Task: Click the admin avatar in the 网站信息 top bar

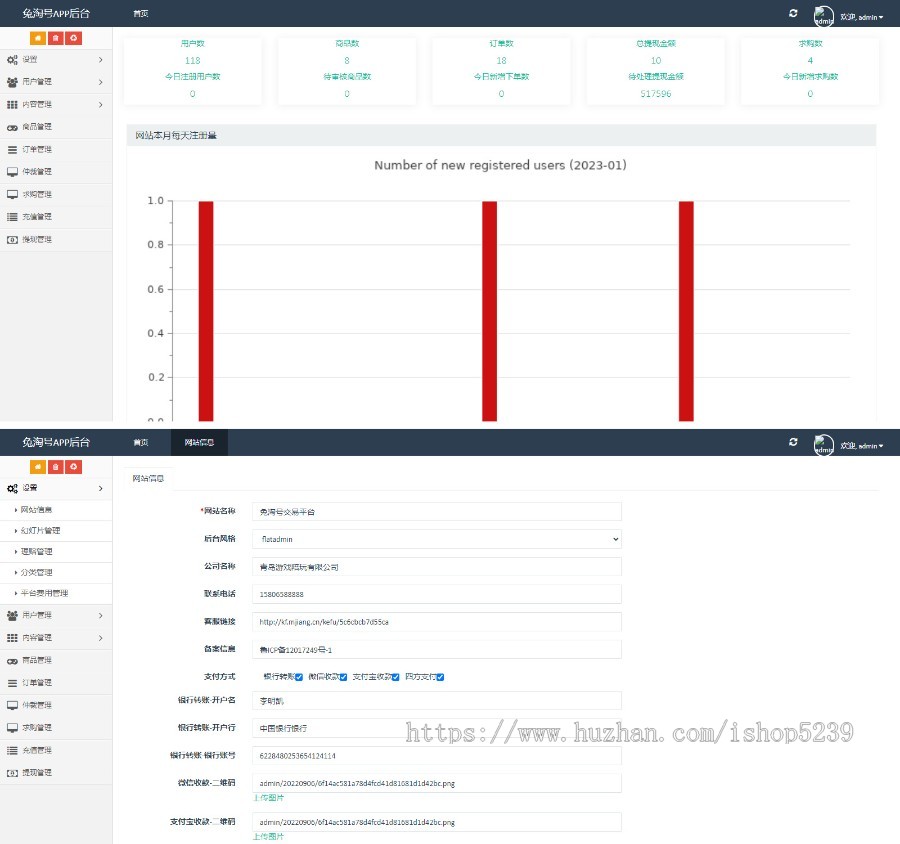Action: [824, 445]
